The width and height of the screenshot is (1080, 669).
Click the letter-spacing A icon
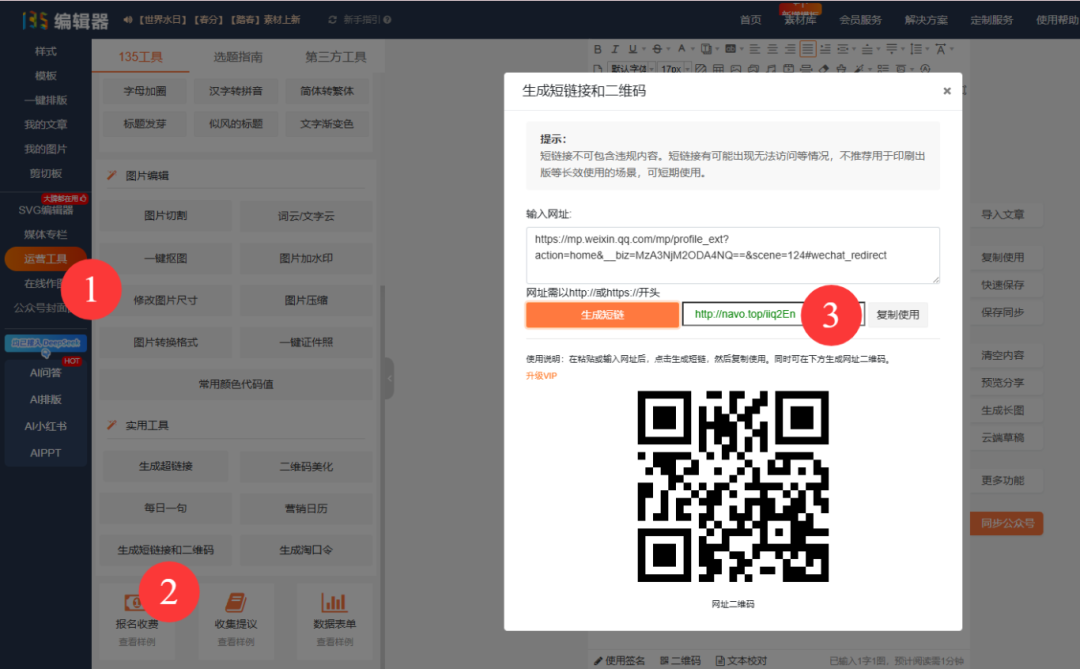click(x=940, y=49)
